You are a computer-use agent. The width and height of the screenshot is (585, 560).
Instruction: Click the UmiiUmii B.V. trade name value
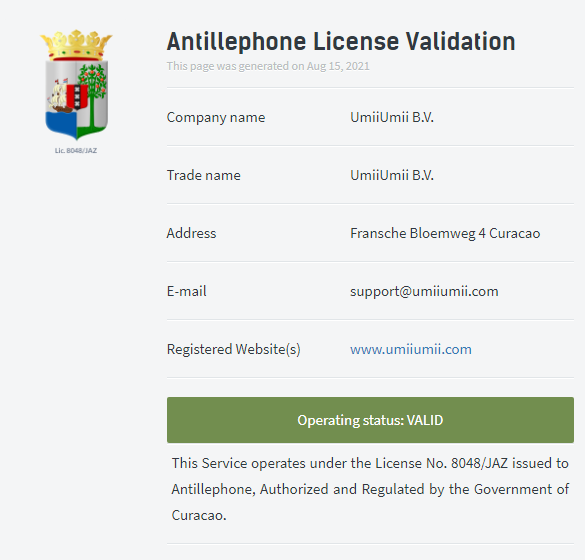392,175
